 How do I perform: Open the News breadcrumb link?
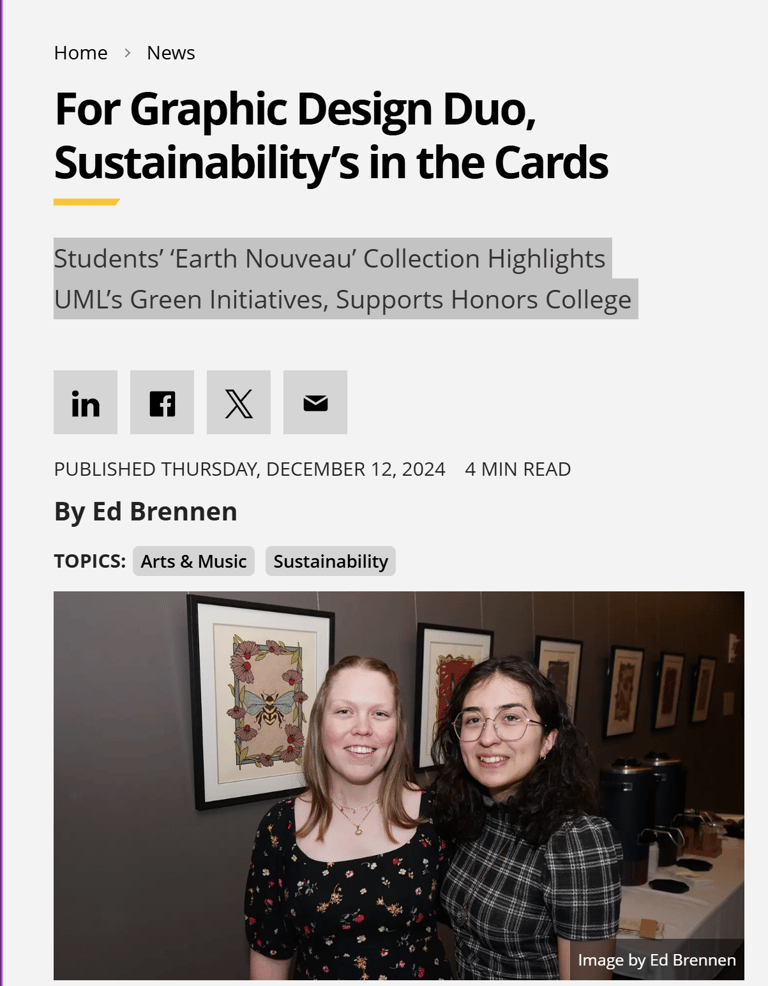171,53
